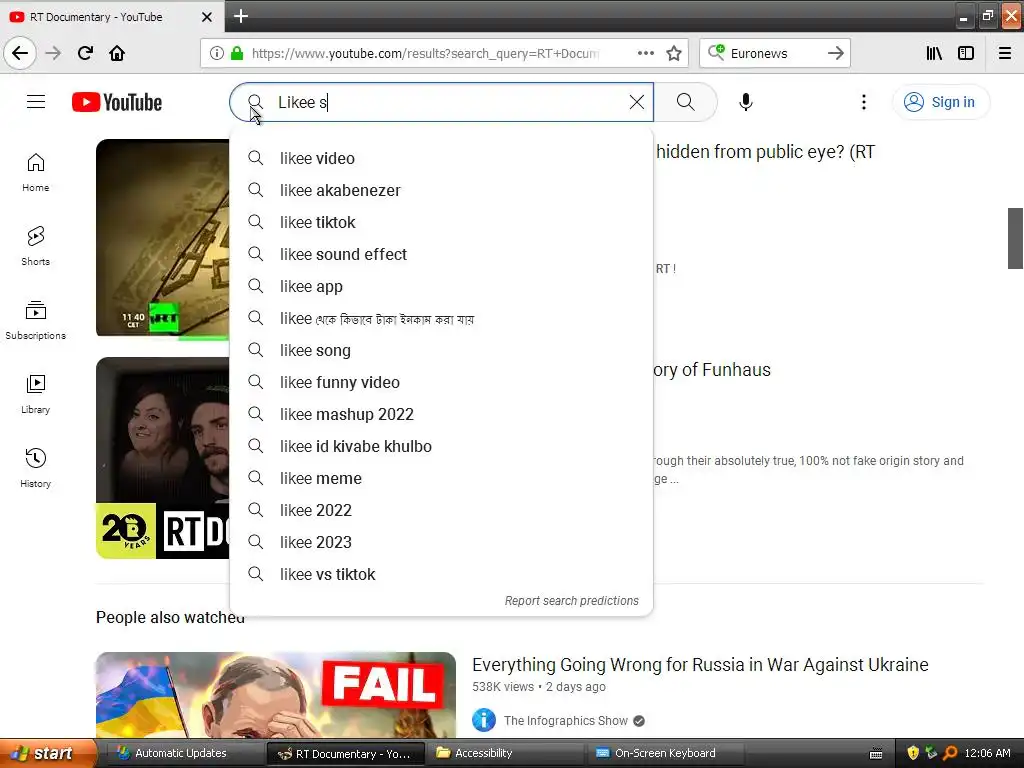
Task: Select suggestion "likee tiktok"
Action: 441,222
